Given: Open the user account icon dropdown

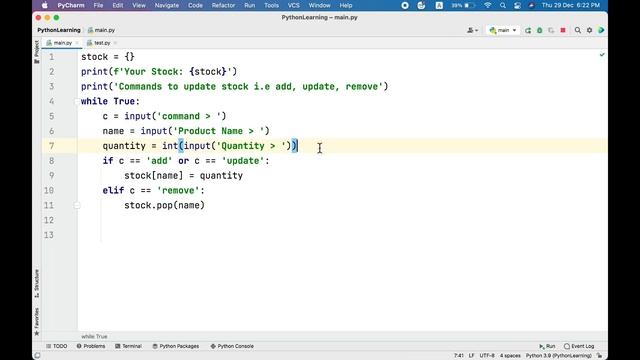Looking at the screenshot, I should [472, 30].
